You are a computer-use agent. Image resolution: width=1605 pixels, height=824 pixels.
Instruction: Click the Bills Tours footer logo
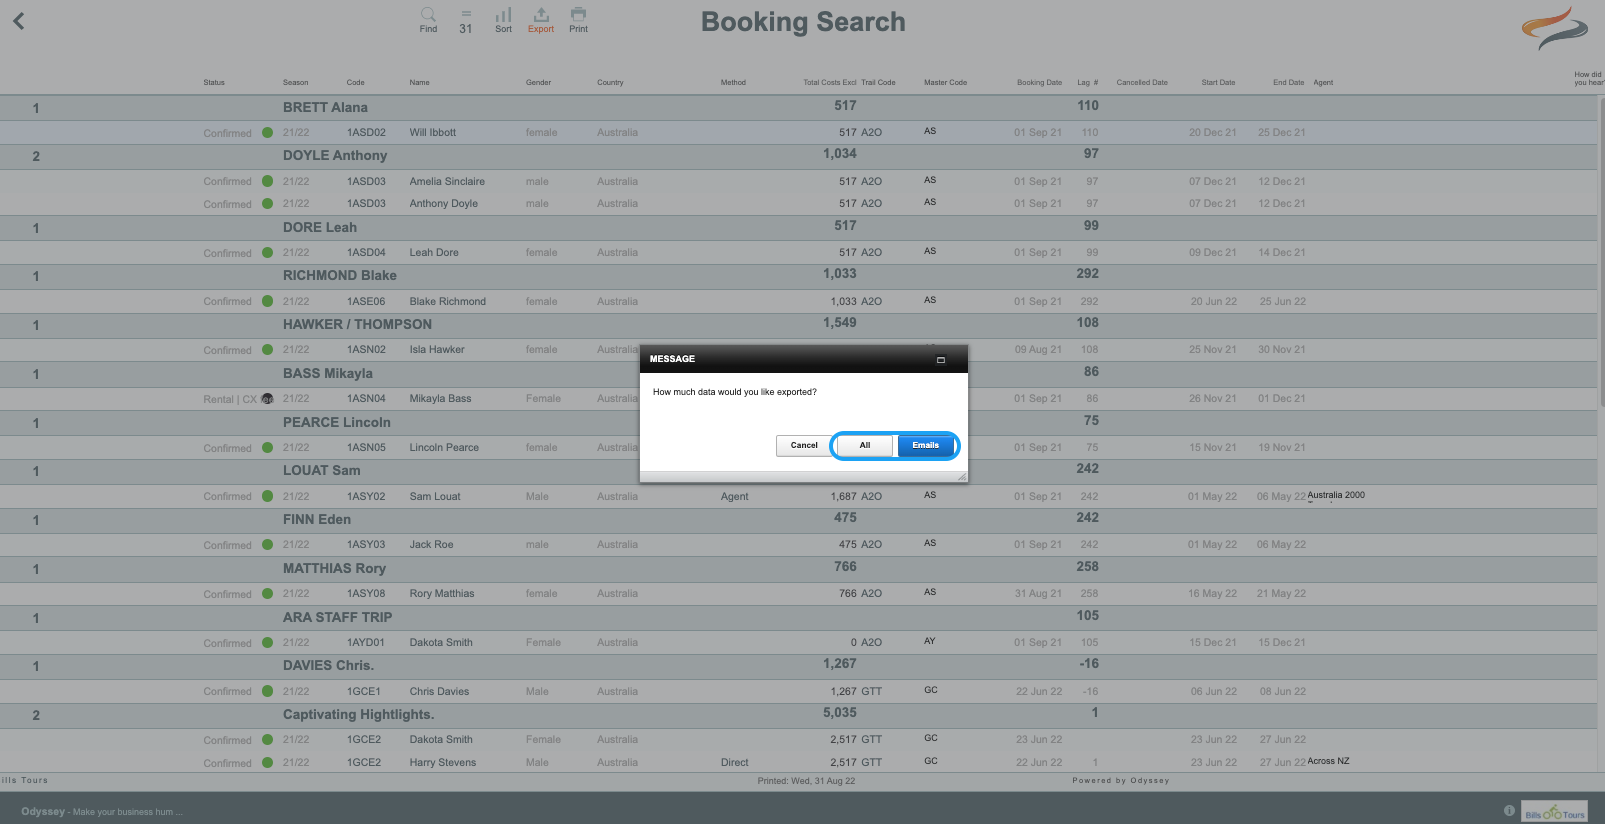pyautogui.click(x=1554, y=812)
